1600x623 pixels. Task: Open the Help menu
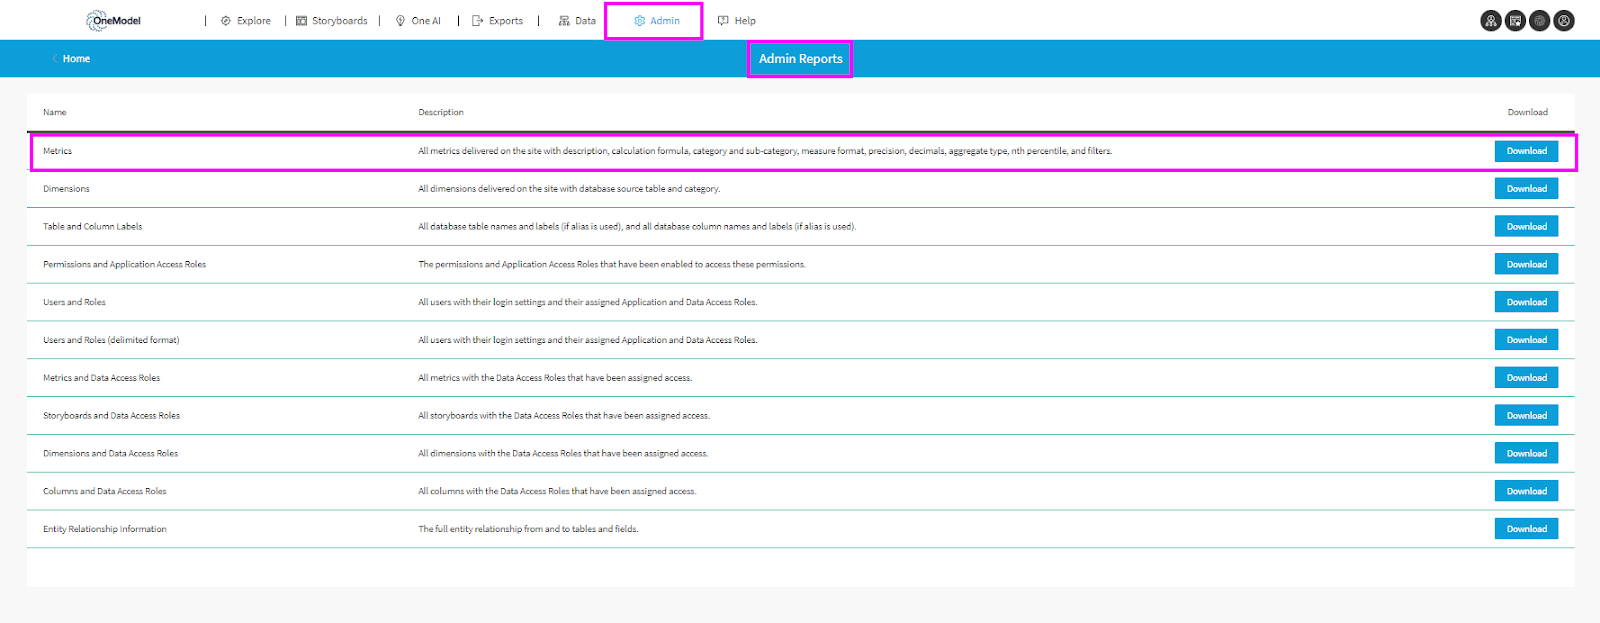coord(737,21)
